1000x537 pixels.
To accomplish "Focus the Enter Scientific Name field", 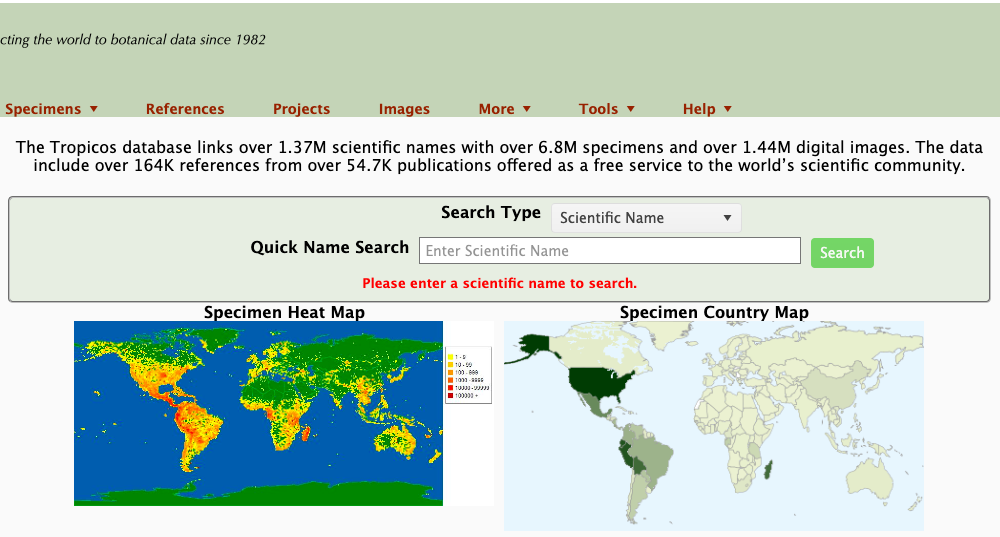I will point(609,251).
